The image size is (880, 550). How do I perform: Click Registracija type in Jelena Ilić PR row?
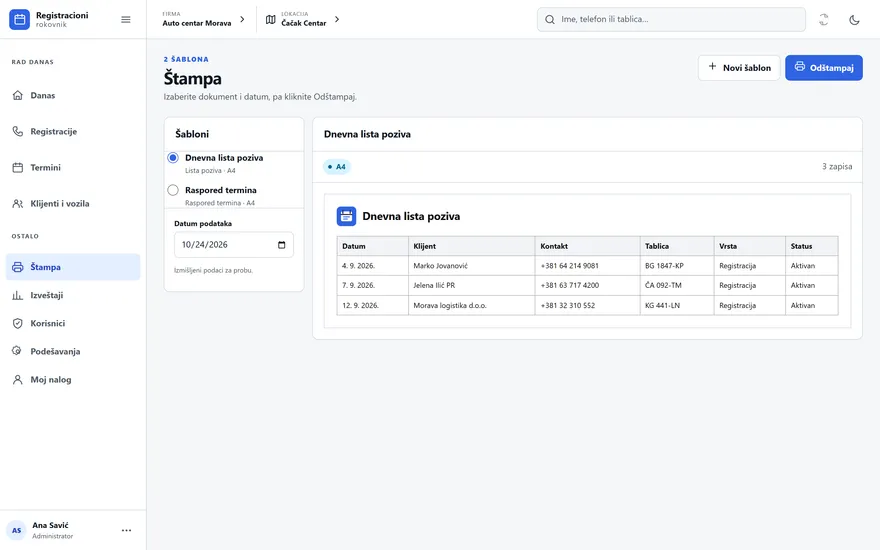[x=737, y=285]
